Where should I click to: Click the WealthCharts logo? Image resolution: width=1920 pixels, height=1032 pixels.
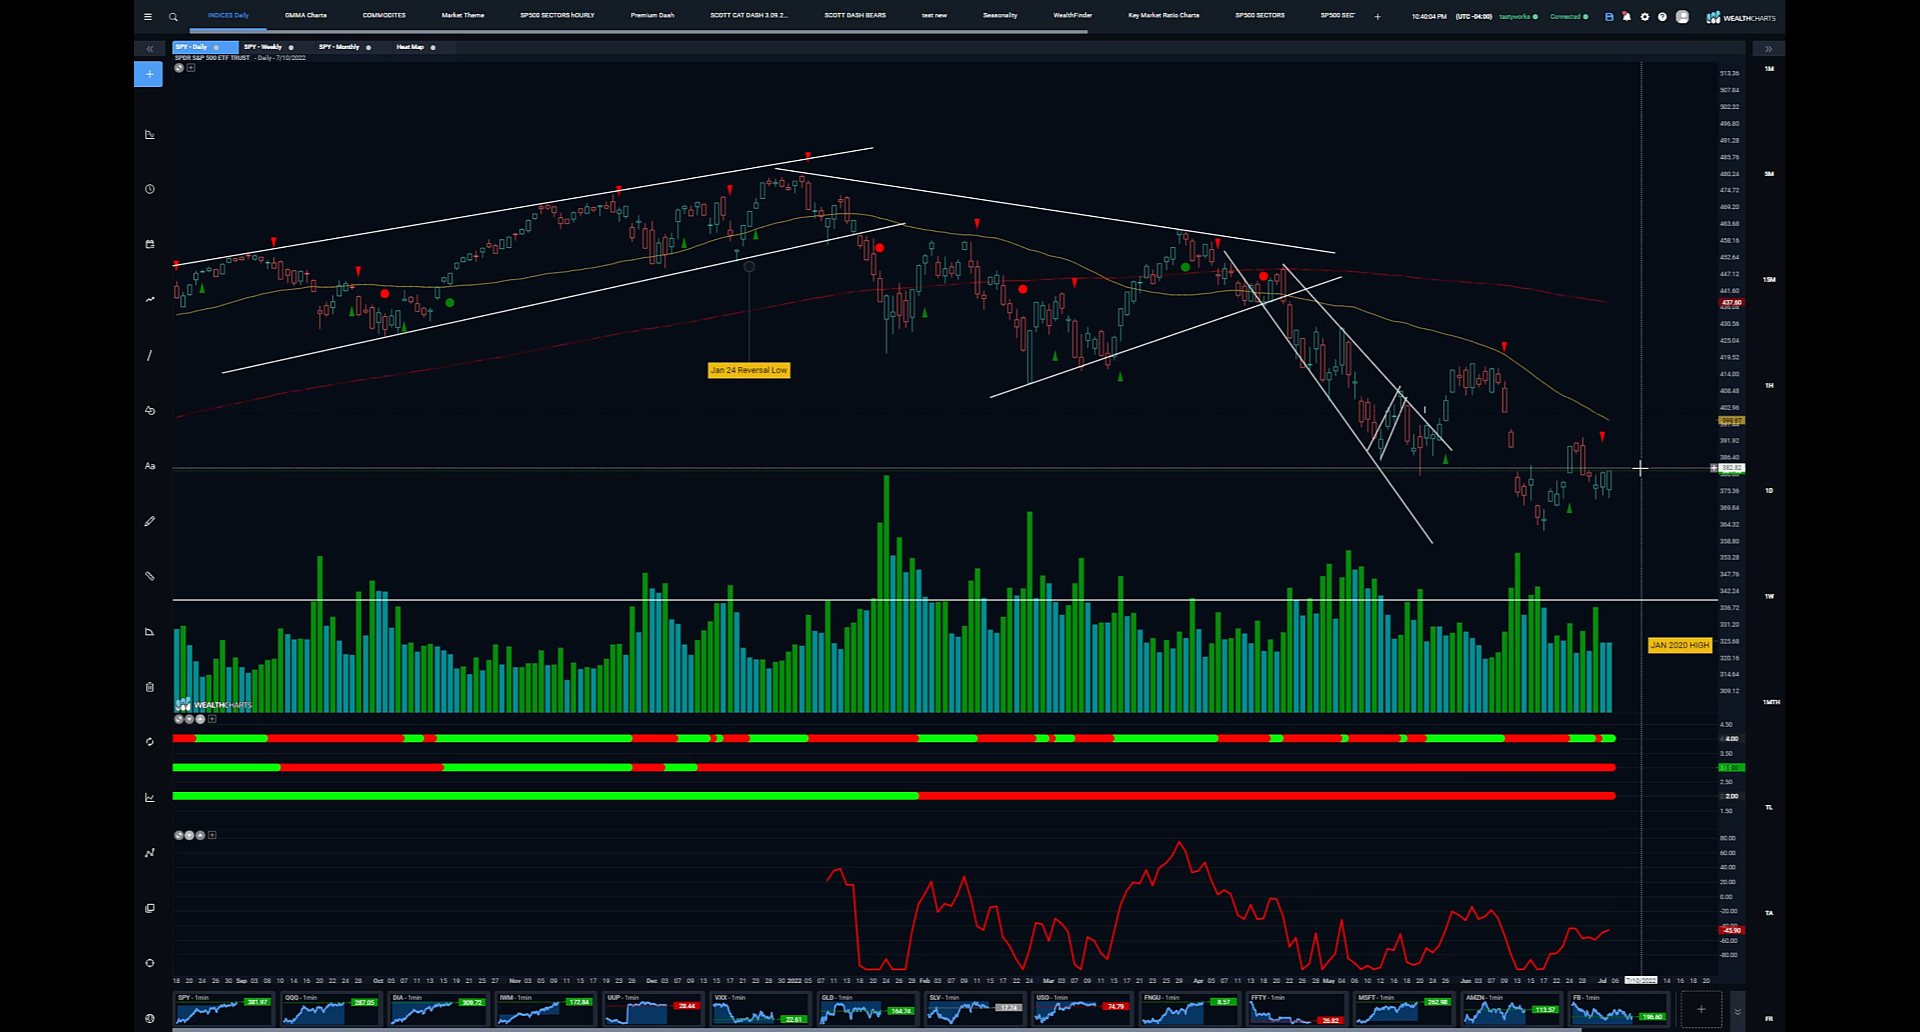point(1741,17)
